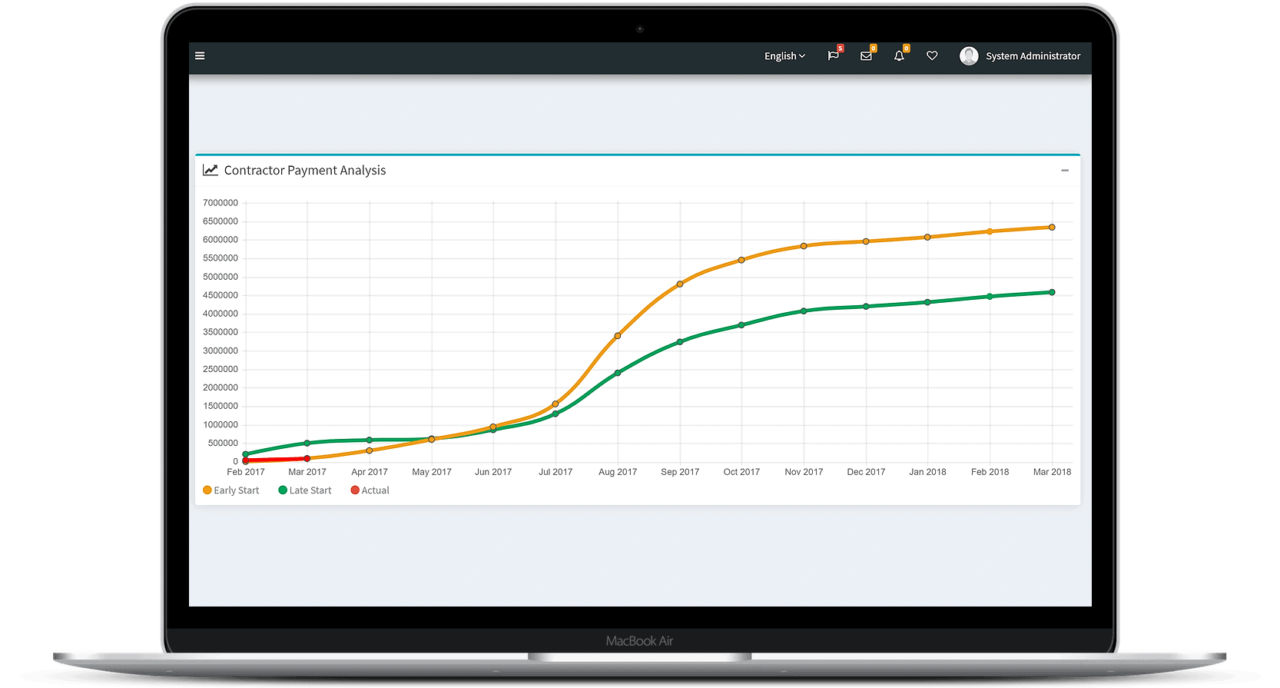
Task: Click the Late Start point at Mar 2017
Action: point(307,443)
